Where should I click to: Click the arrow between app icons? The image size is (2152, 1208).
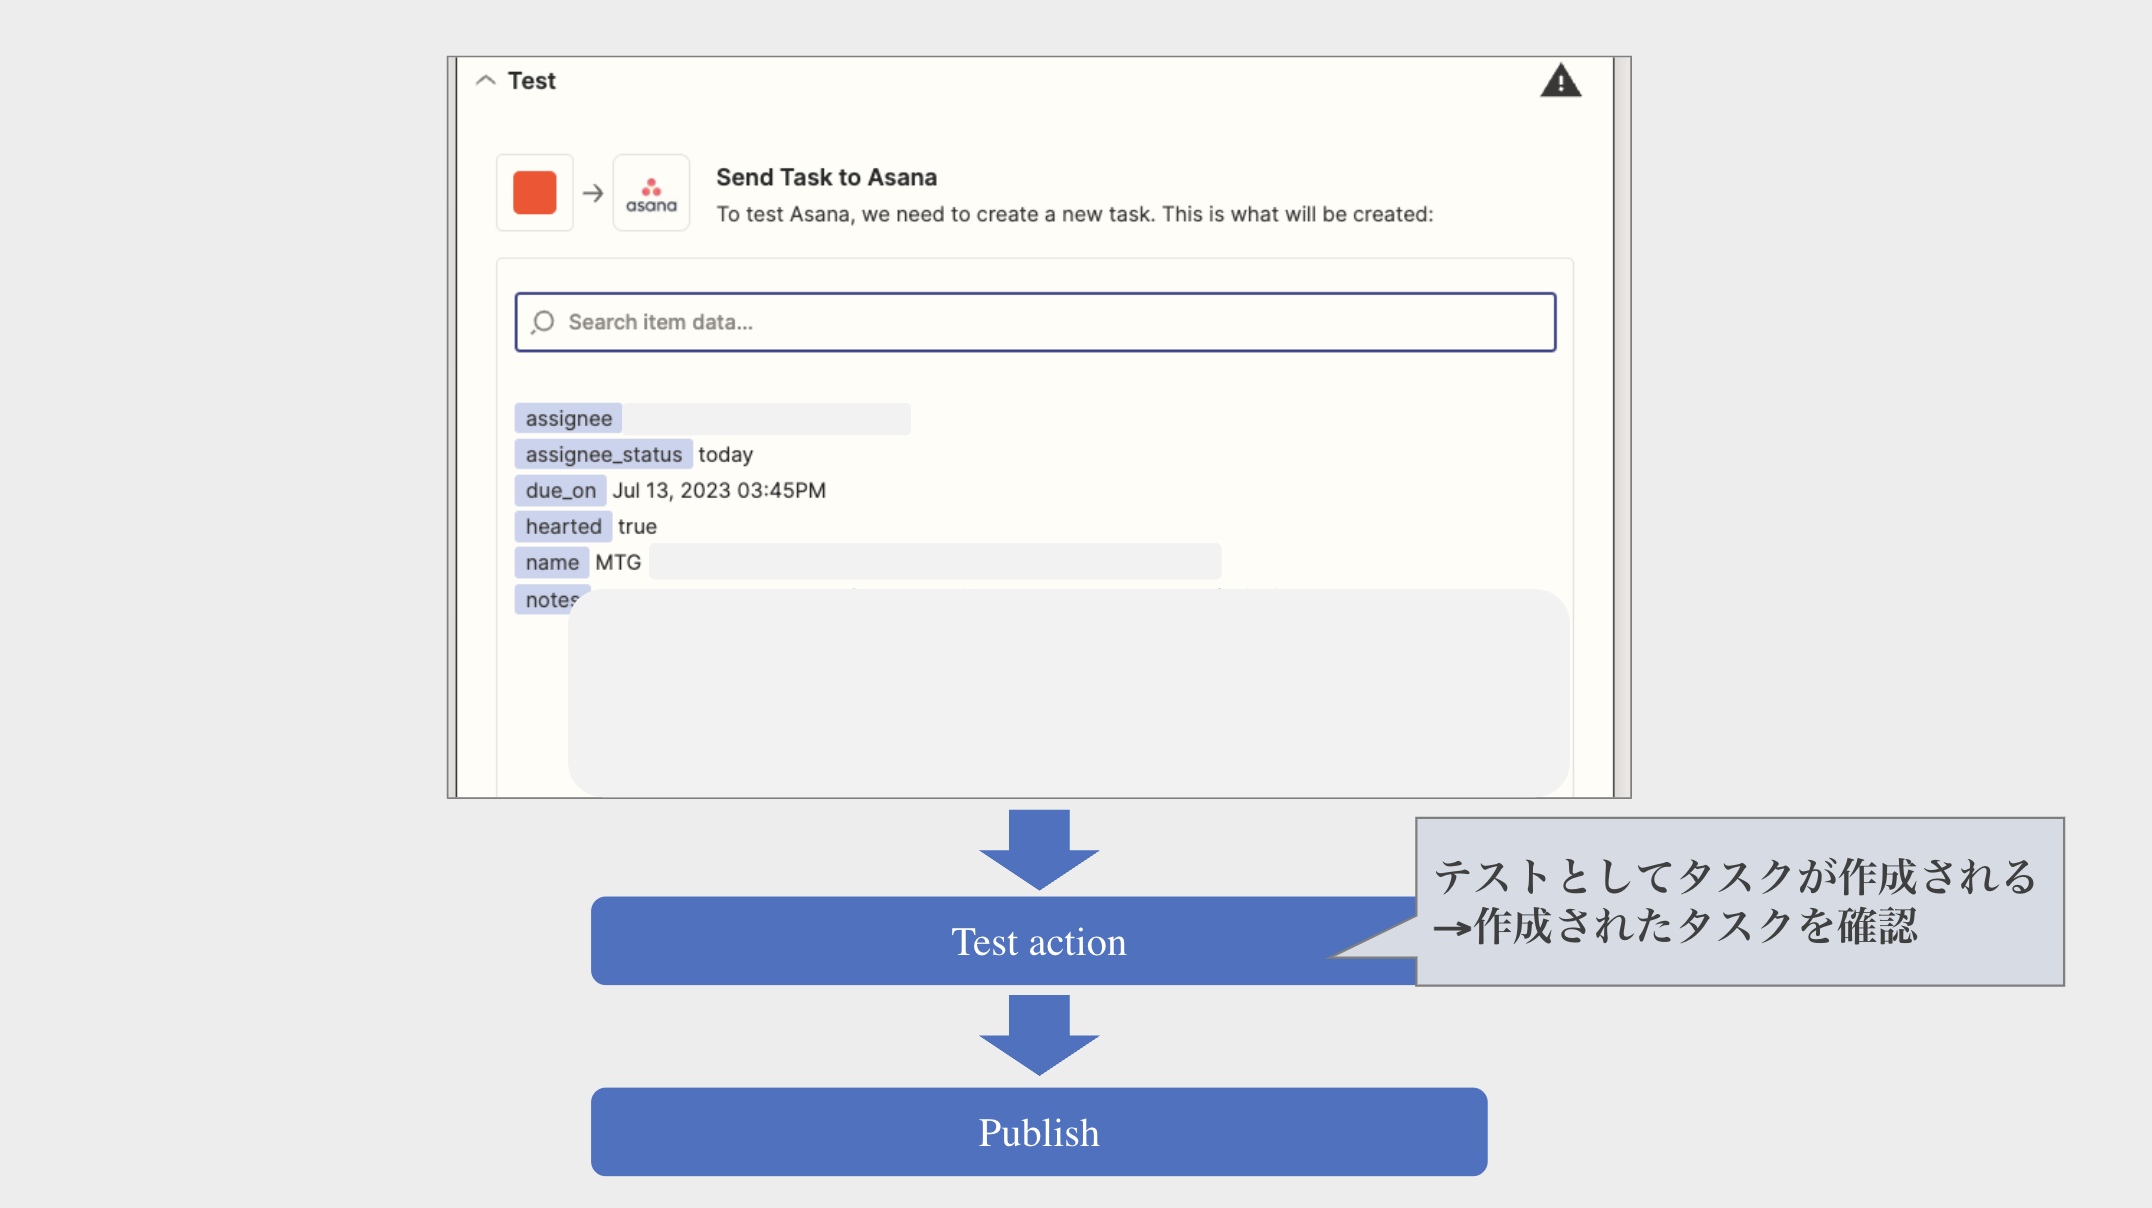(x=593, y=193)
